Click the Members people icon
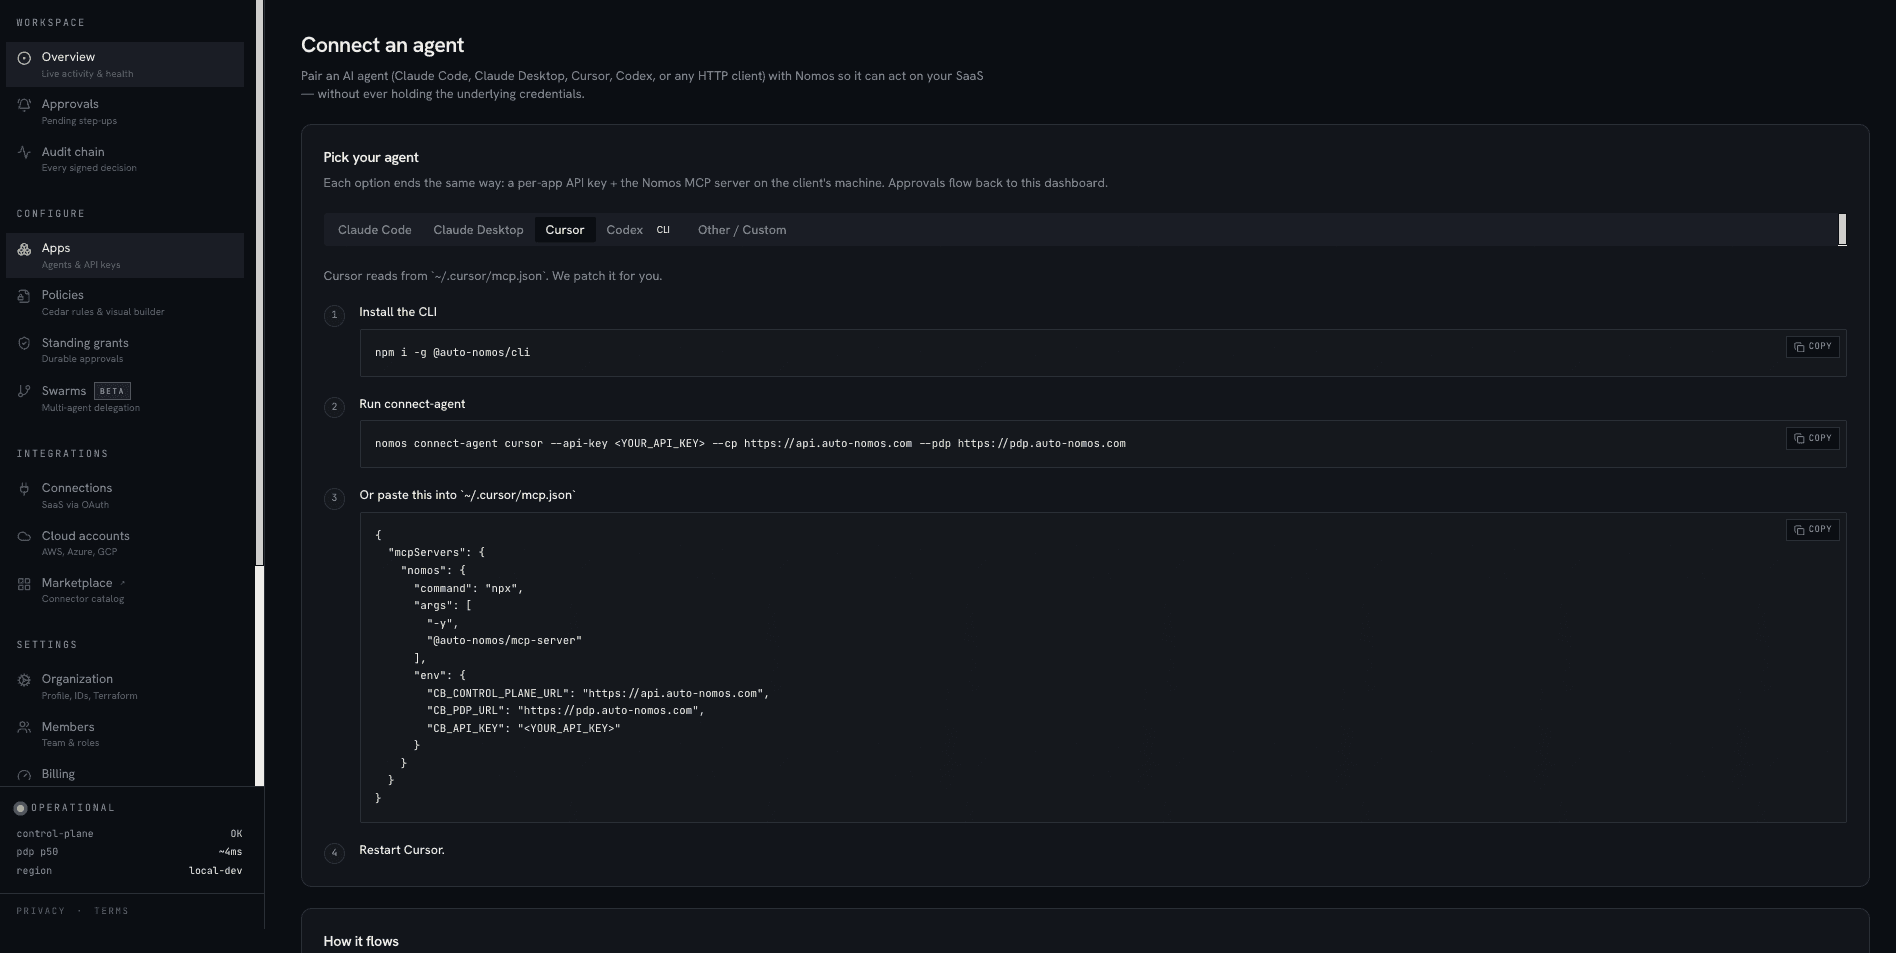Screen dimensions: 1896x953 point(24,727)
